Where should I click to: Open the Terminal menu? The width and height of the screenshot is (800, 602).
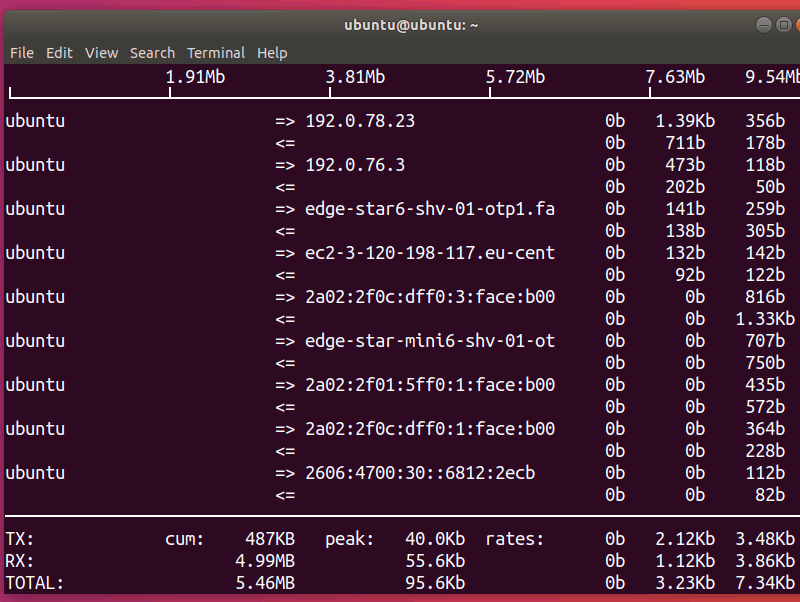pos(216,53)
